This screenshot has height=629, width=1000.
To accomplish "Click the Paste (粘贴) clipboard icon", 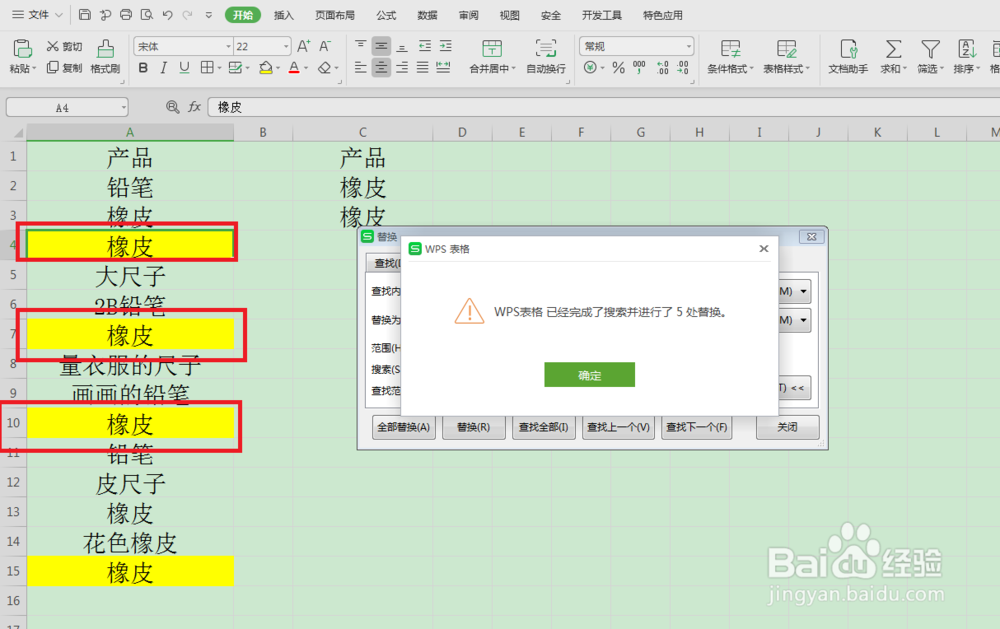I will [x=22, y=48].
